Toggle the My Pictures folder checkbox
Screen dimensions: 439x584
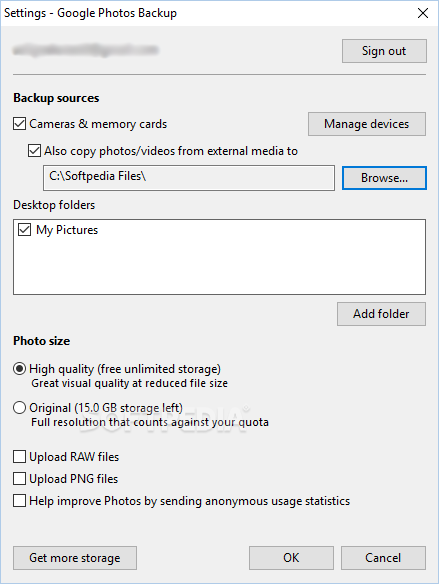24,230
